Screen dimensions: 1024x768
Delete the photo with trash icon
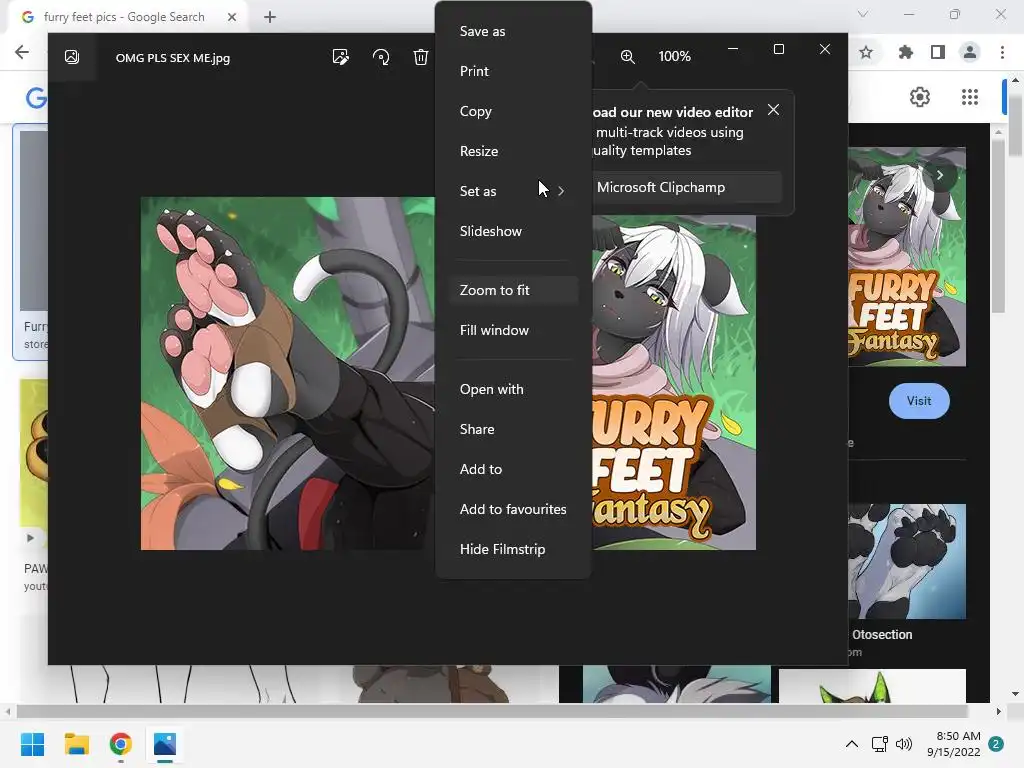421,57
